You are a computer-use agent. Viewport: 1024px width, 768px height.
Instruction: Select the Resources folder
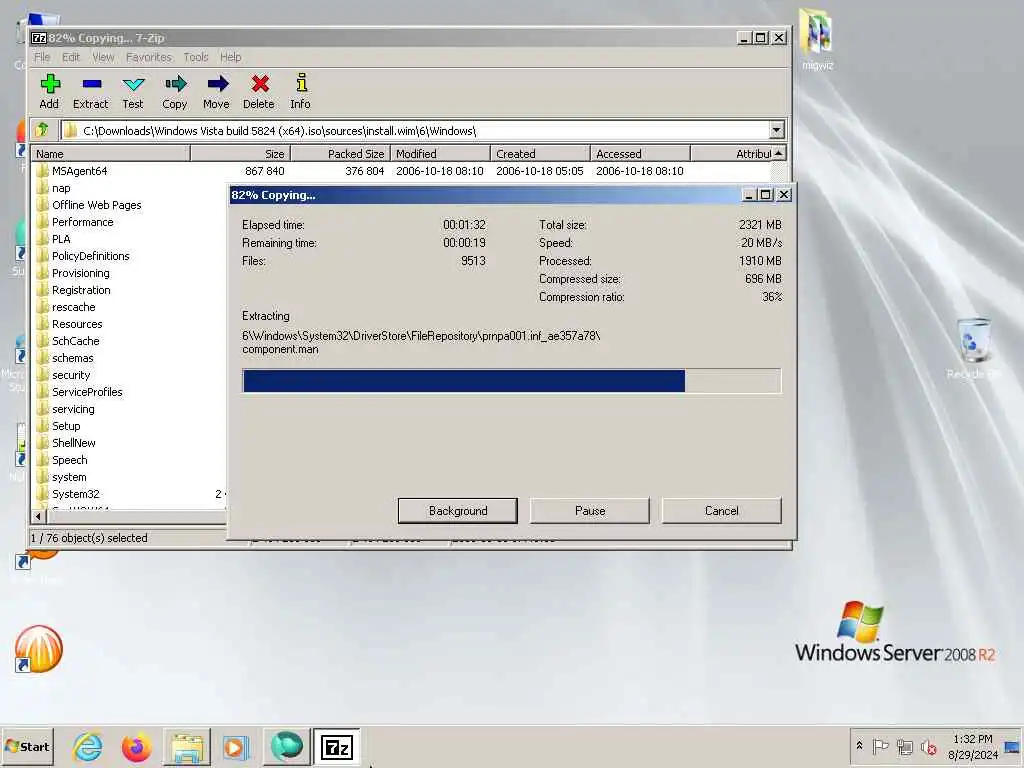click(77, 324)
